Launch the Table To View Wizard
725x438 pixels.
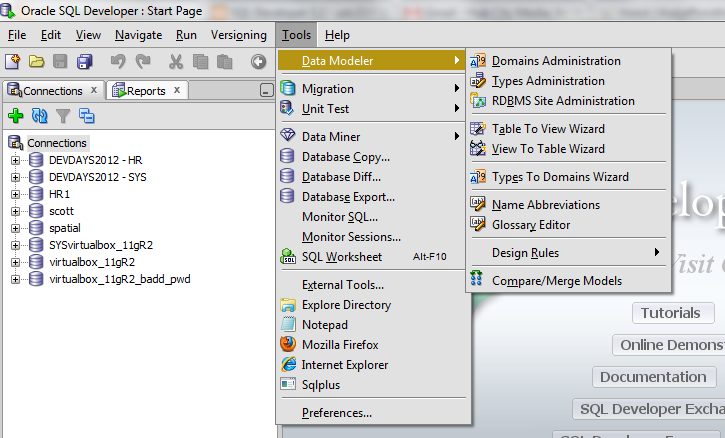tap(568, 129)
